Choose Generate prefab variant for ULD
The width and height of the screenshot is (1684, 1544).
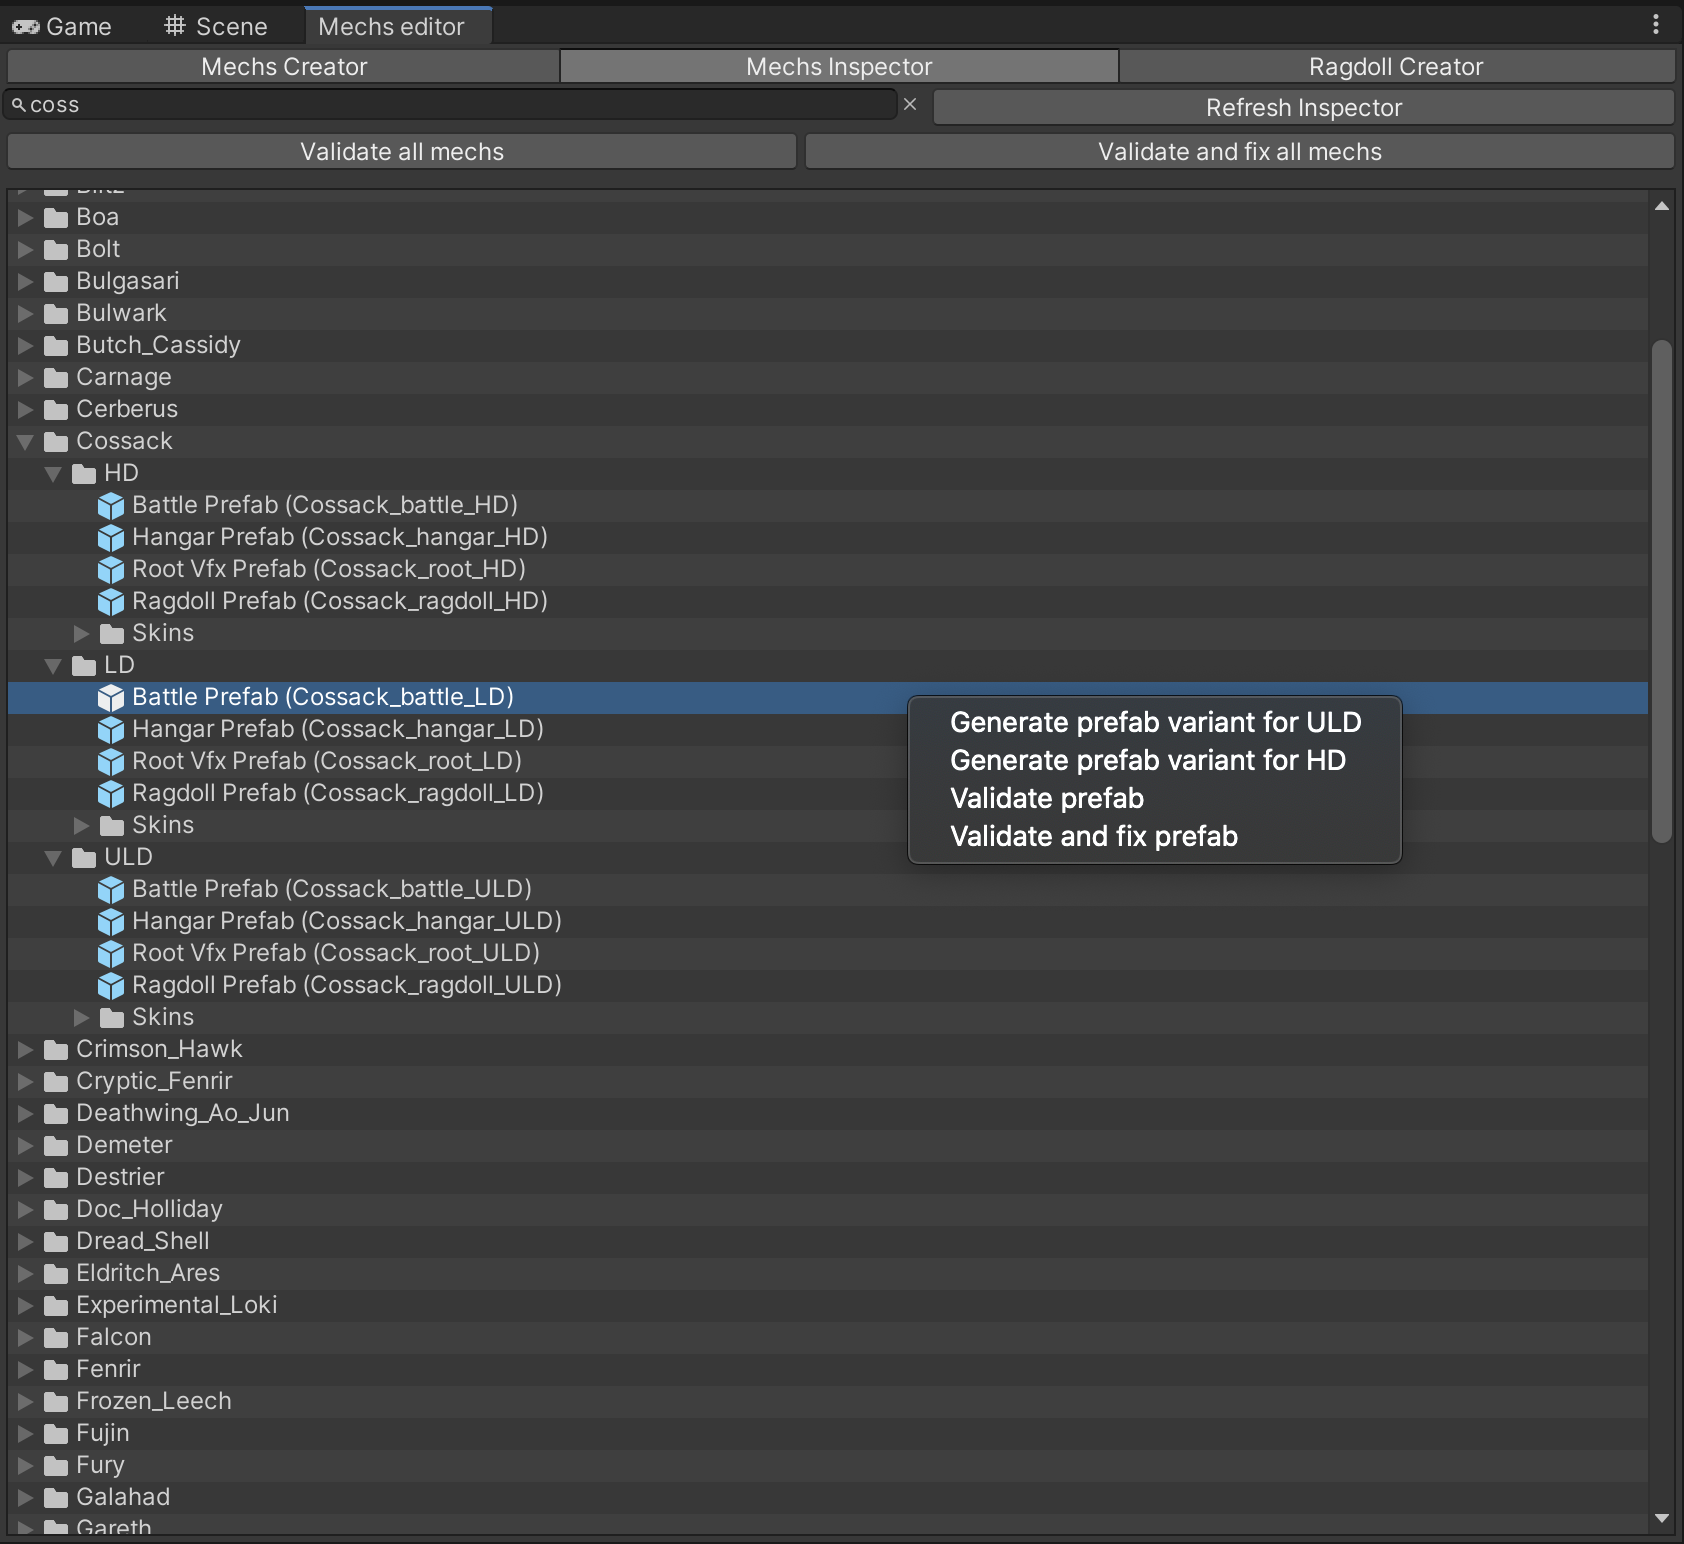pyautogui.click(x=1155, y=722)
